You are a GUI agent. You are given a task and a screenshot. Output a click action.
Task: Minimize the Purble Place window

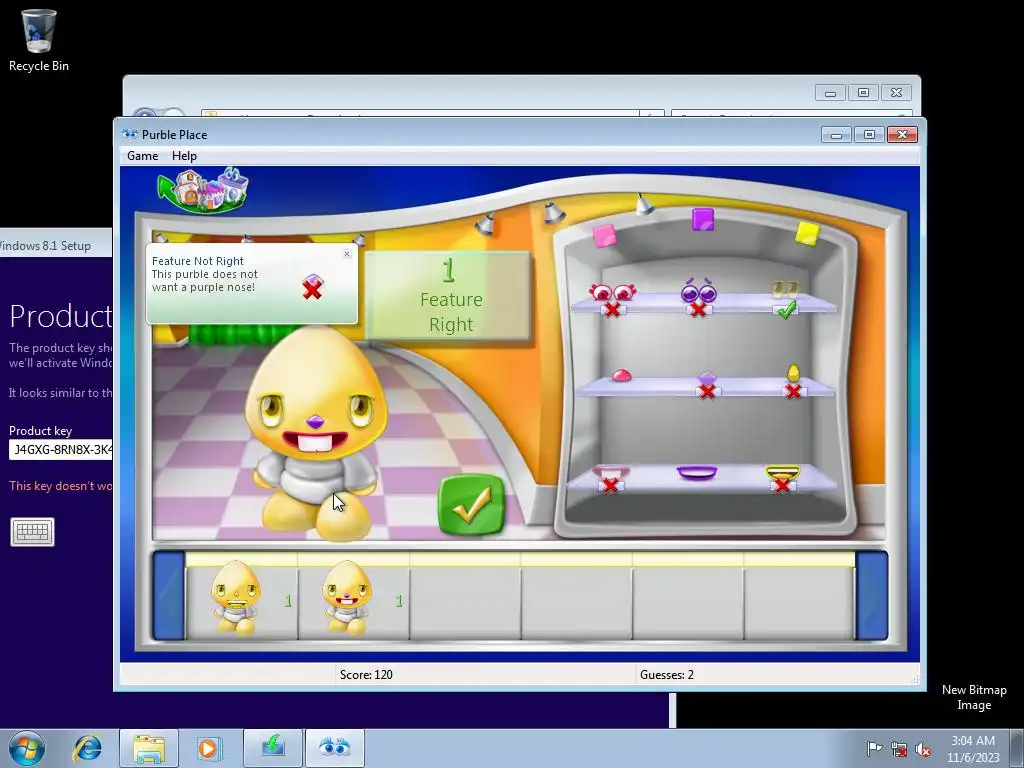click(x=836, y=135)
